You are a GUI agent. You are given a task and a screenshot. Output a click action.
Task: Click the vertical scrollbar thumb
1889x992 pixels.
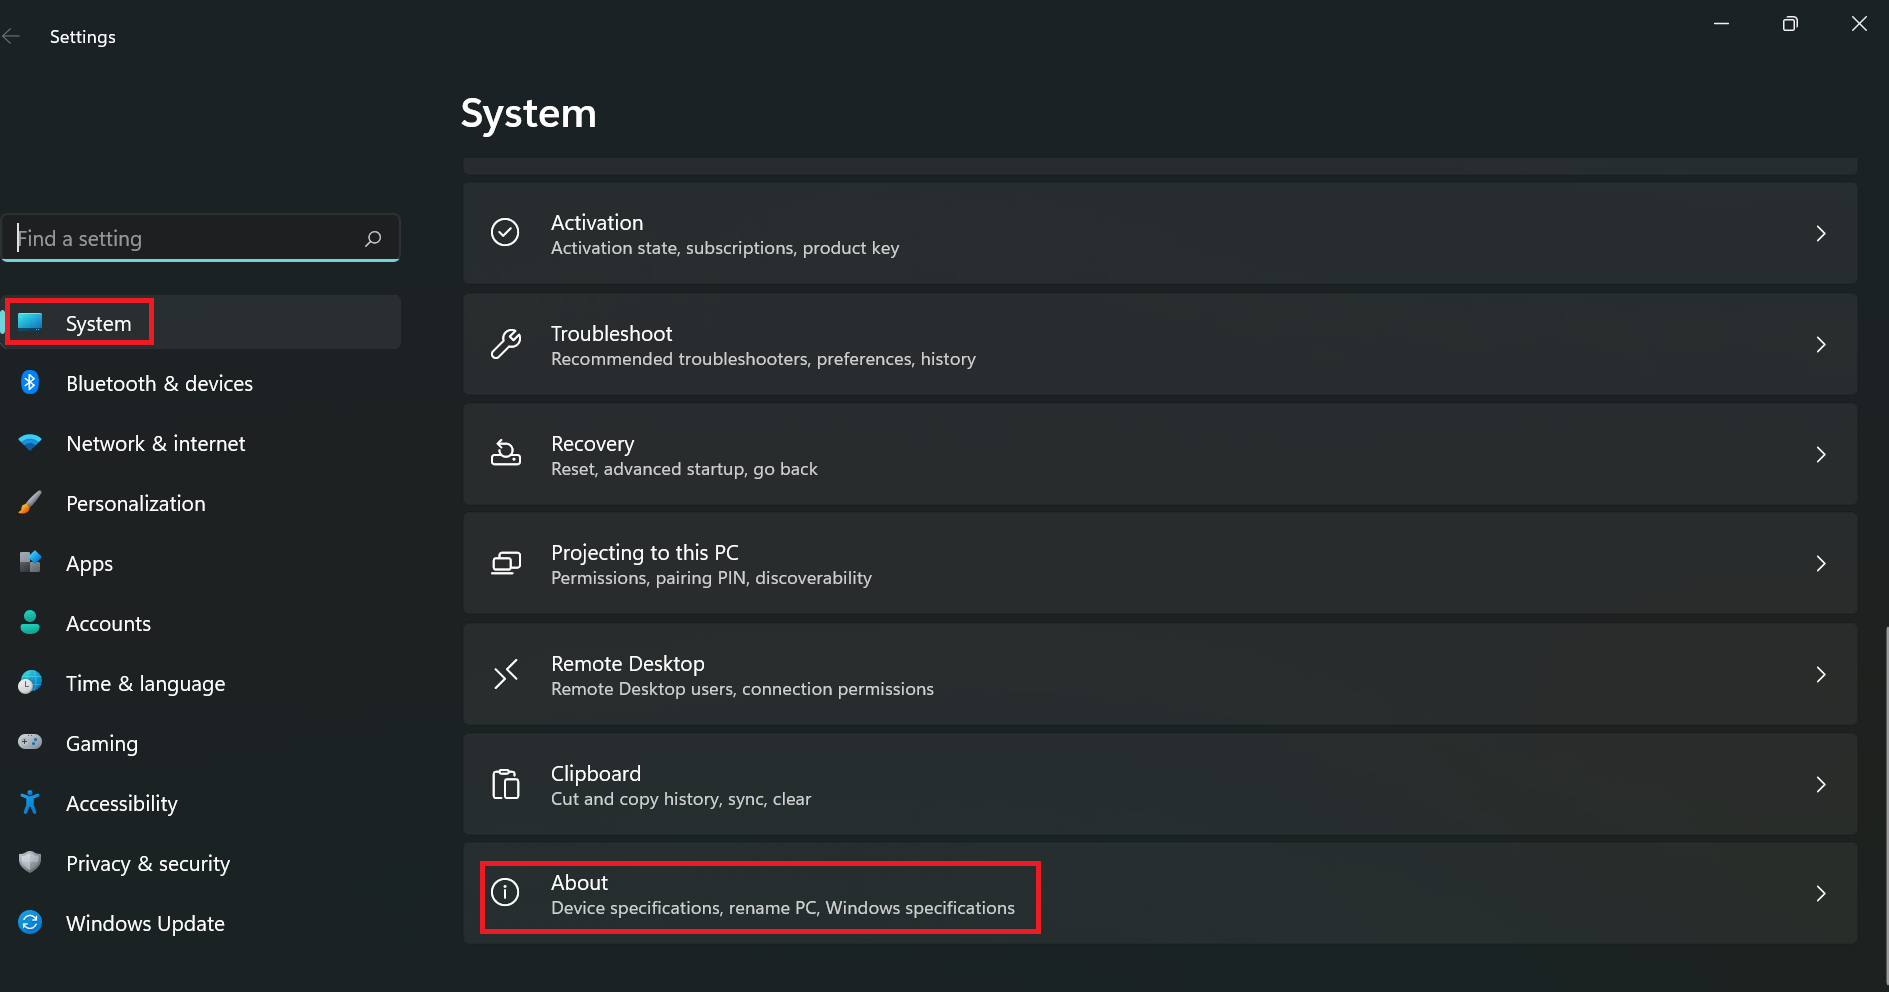pyautogui.click(x=1886, y=805)
